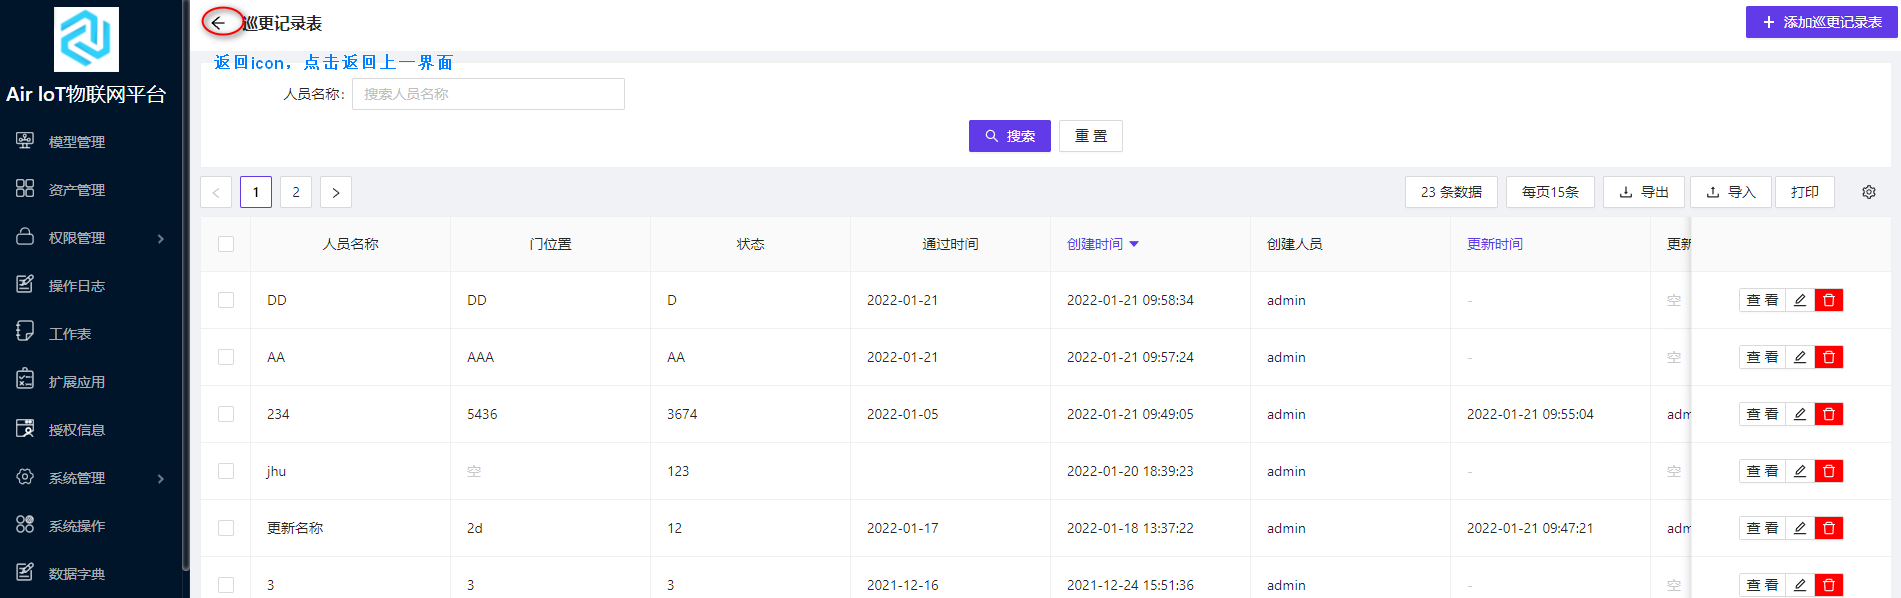The height and width of the screenshot is (598, 1901).
Task: Check the checkbox for row 3
Action: click(x=226, y=585)
